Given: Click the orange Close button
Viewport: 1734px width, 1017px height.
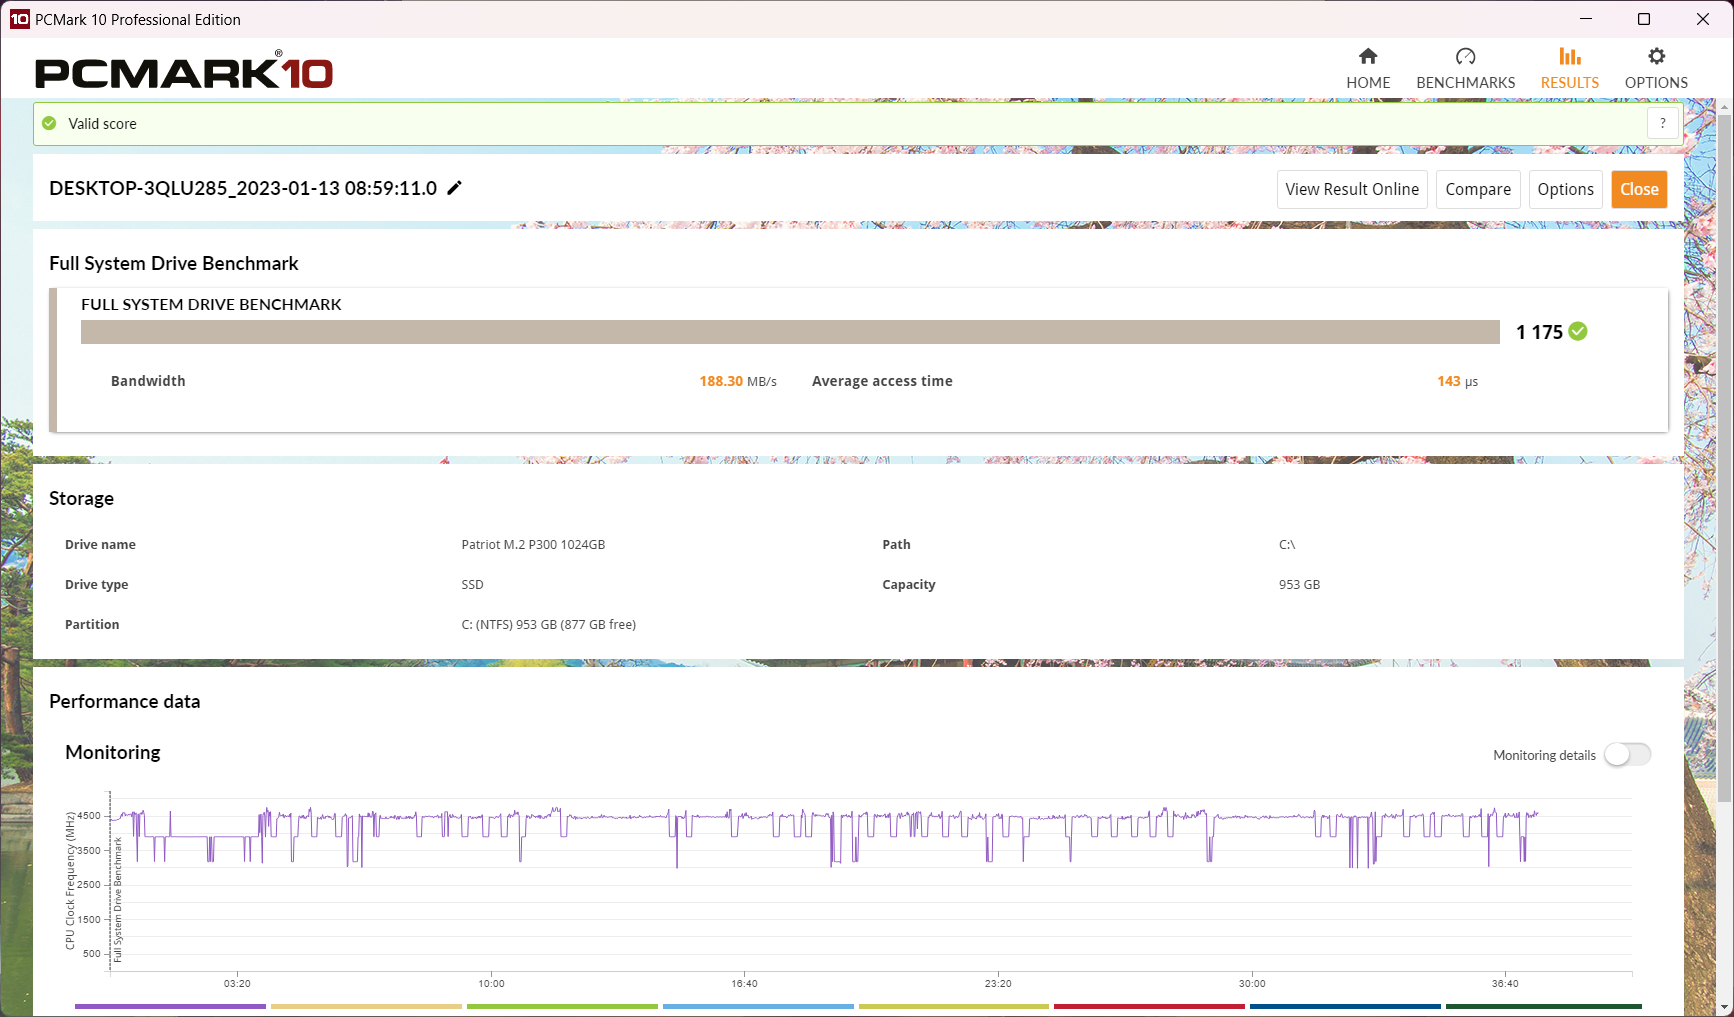Looking at the screenshot, I should click(x=1639, y=189).
